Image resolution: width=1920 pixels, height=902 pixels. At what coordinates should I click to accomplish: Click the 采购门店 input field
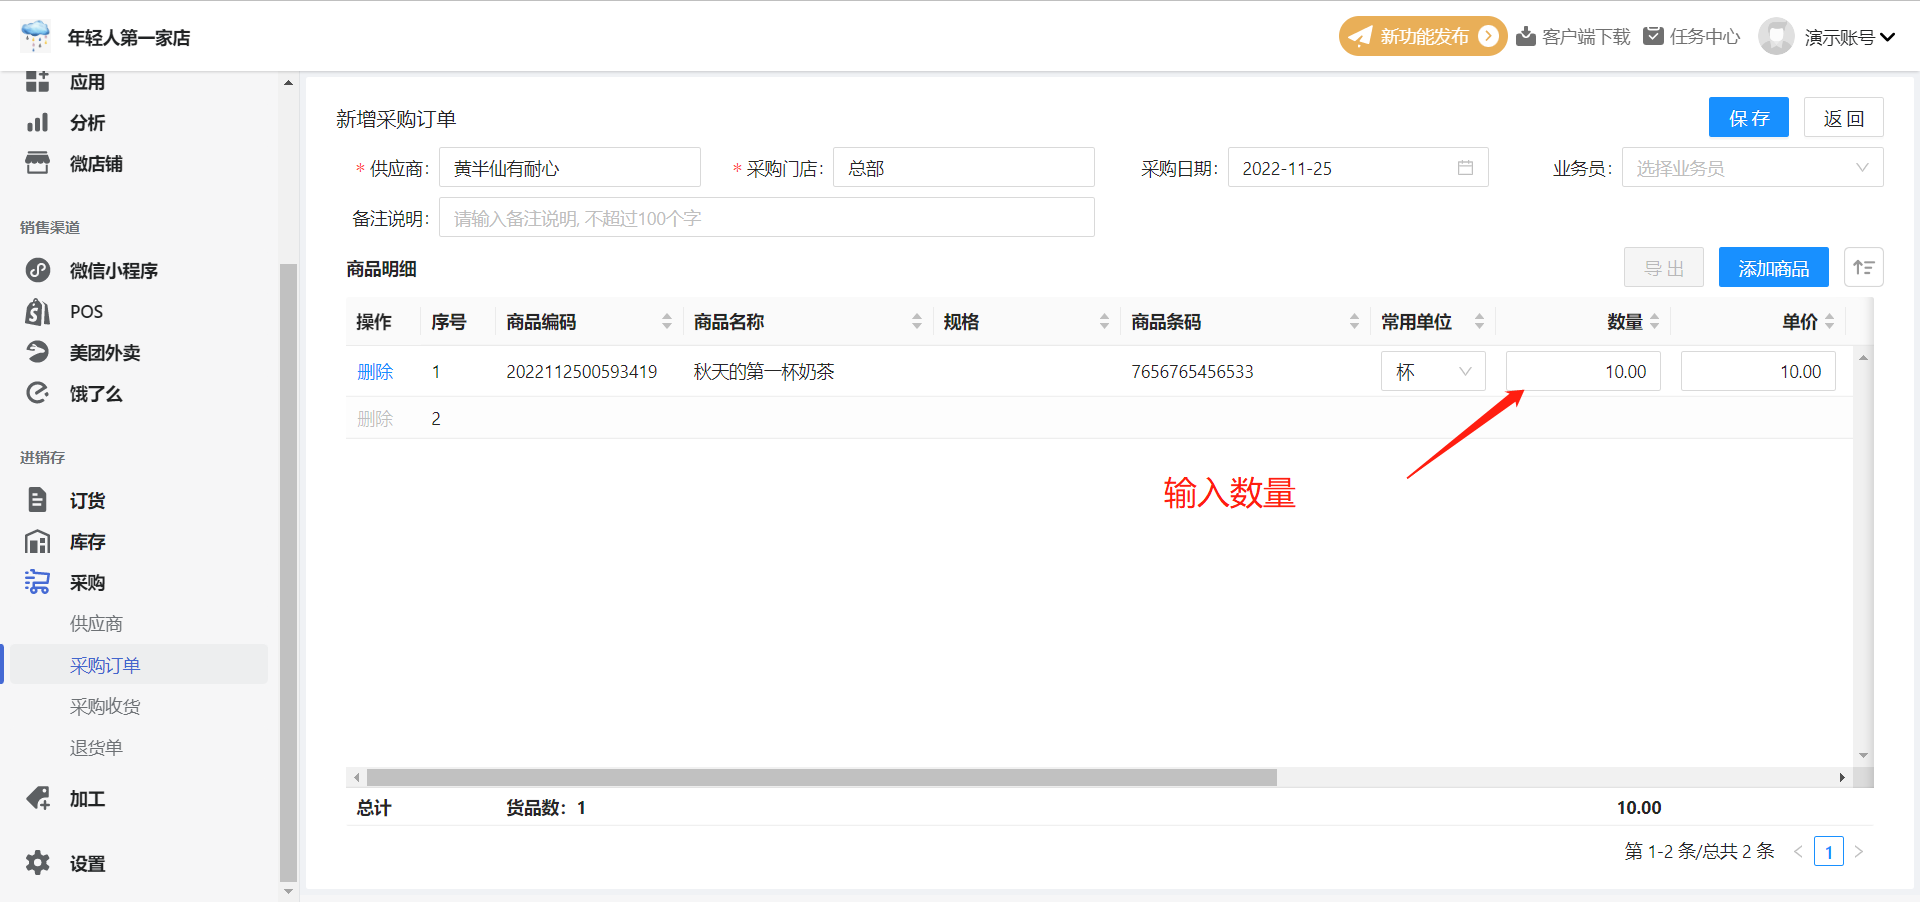(964, 168)
